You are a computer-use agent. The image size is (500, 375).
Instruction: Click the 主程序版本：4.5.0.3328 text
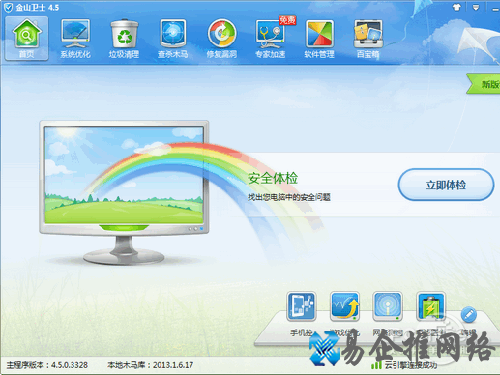47,365
